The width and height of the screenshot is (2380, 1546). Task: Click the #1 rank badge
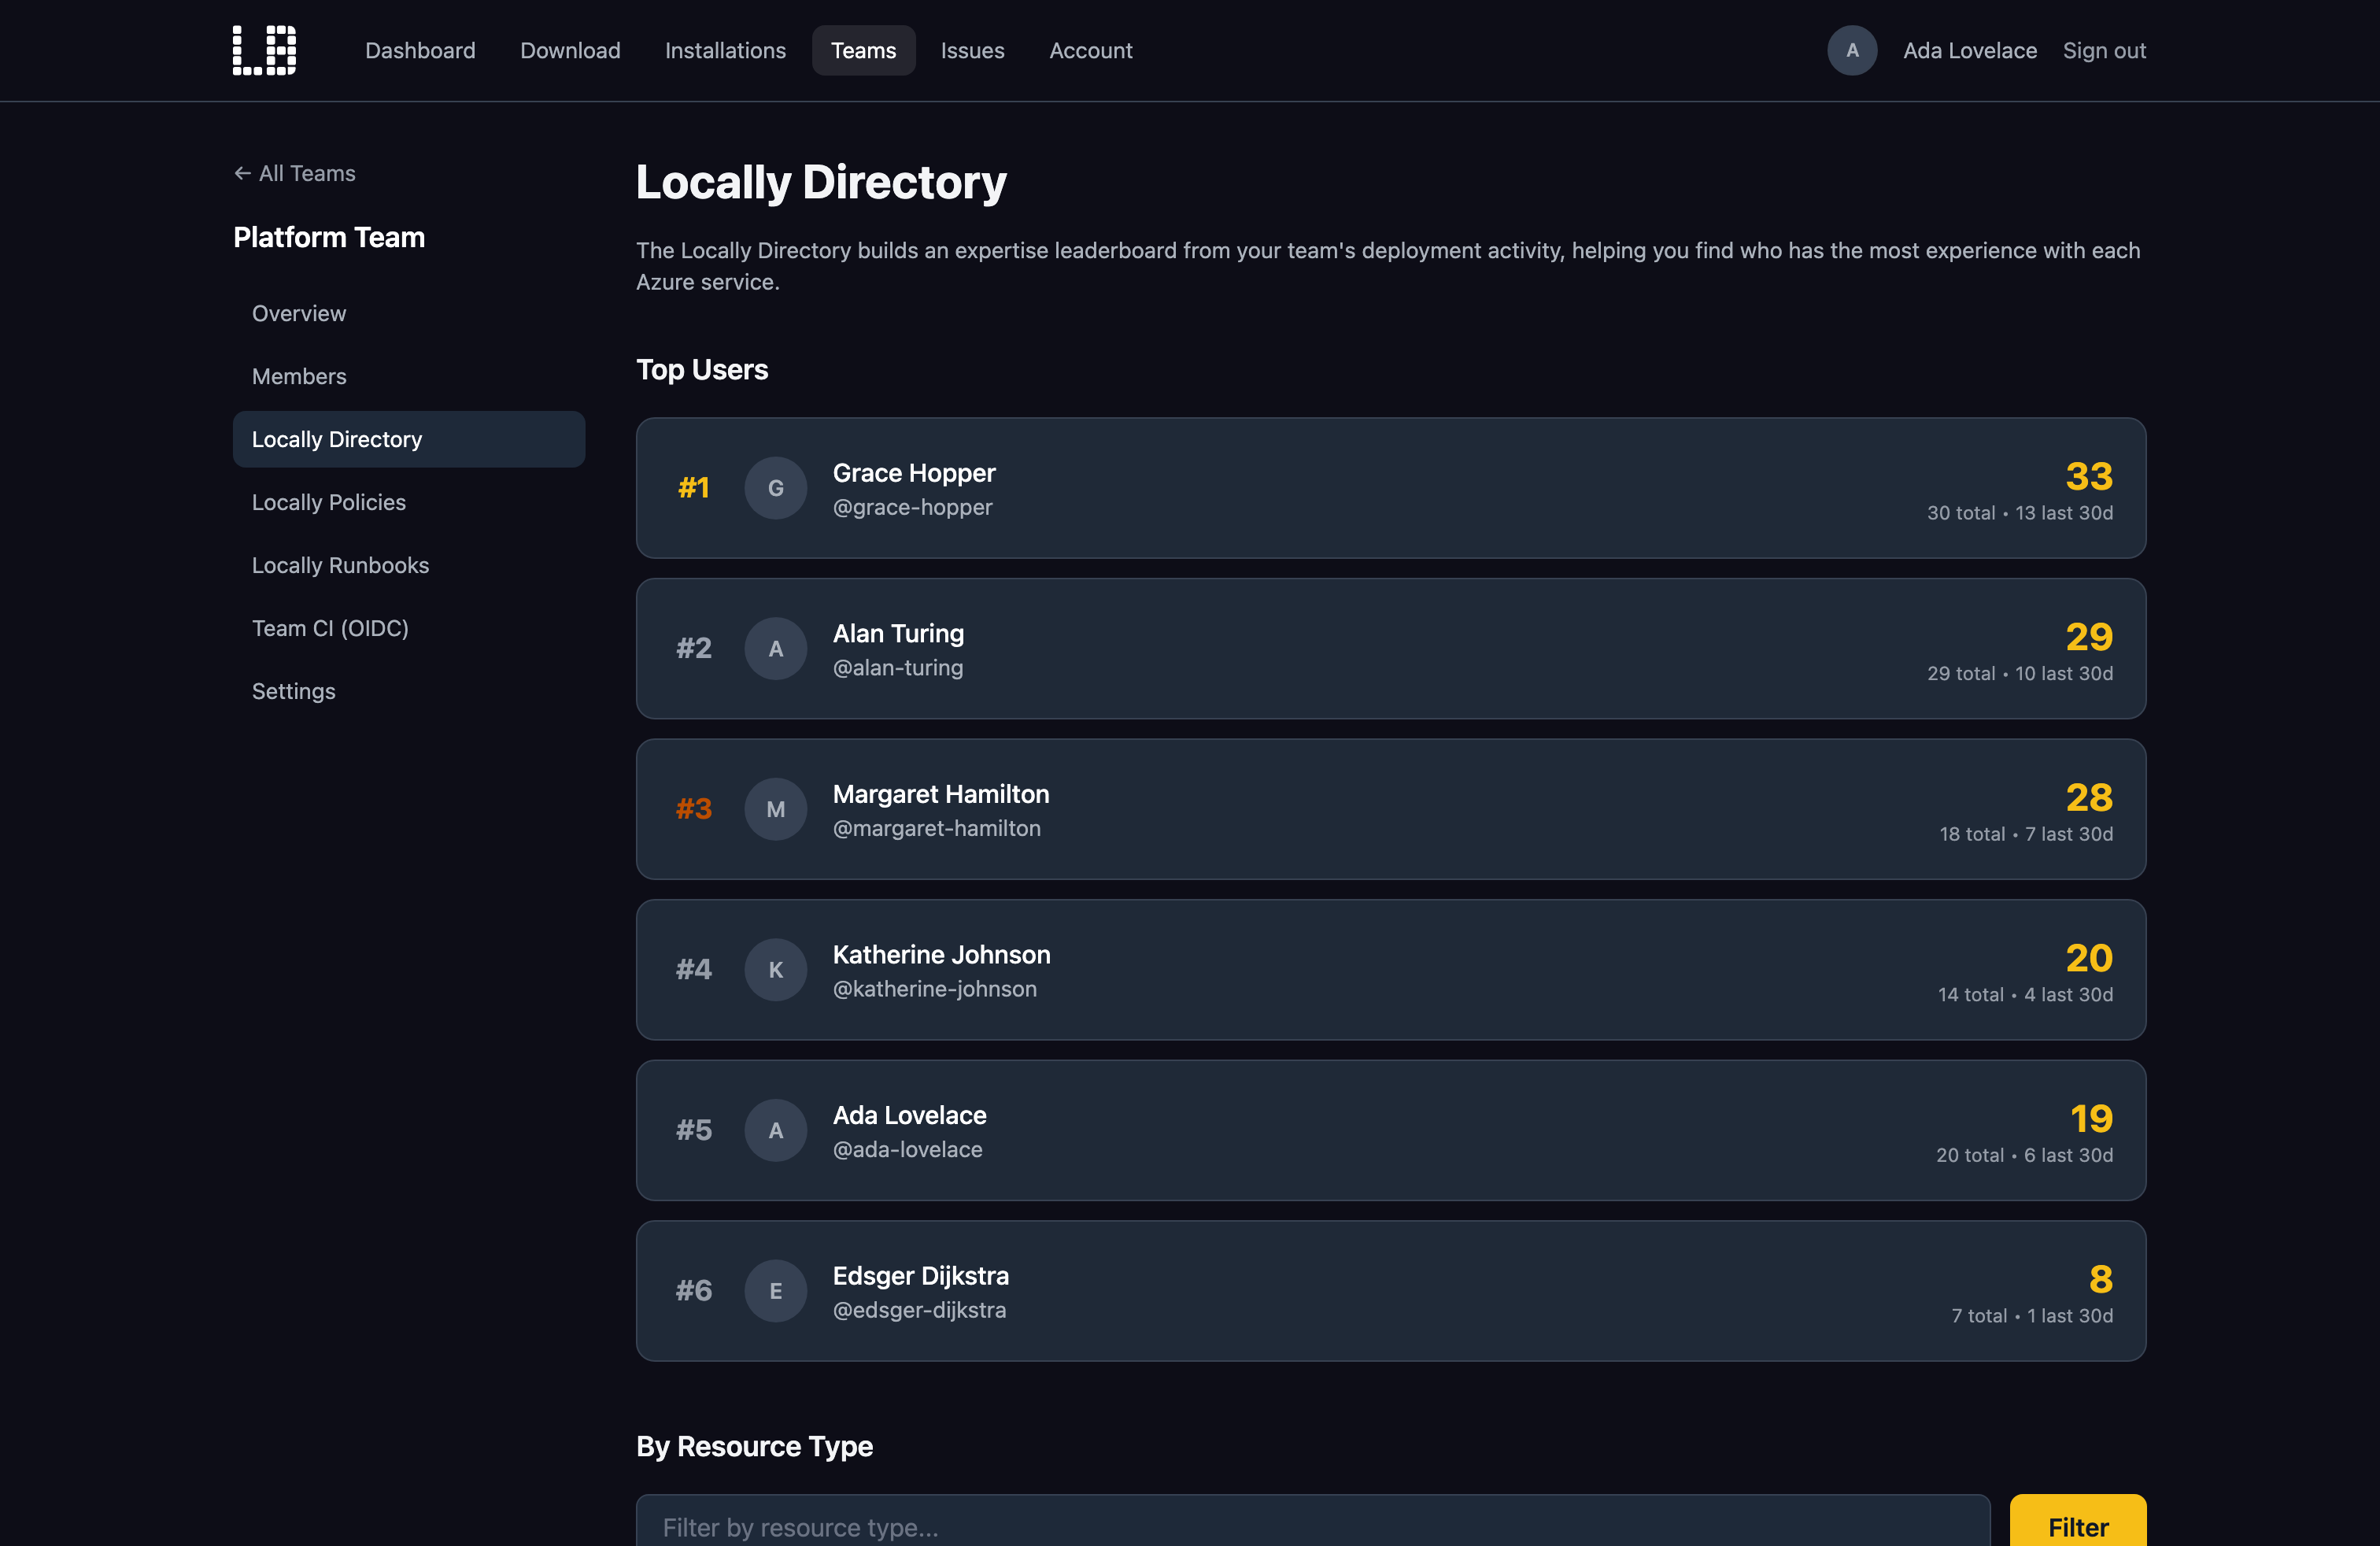pyautogui.click(x=693, y=488)
